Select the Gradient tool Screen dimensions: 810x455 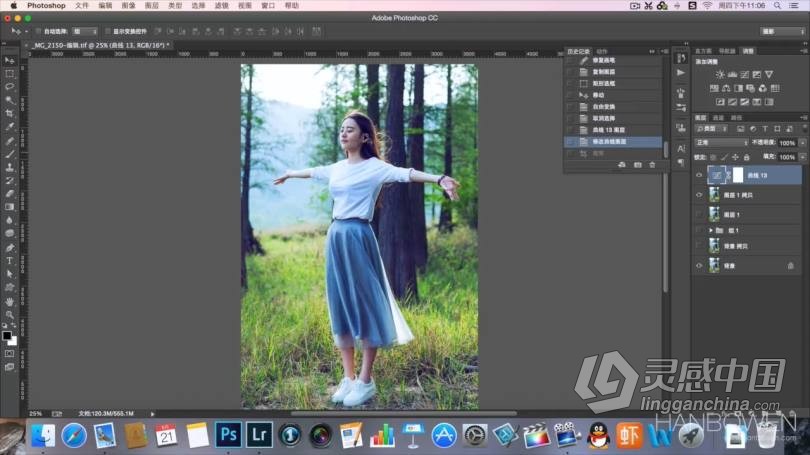[x=9, y=207]
